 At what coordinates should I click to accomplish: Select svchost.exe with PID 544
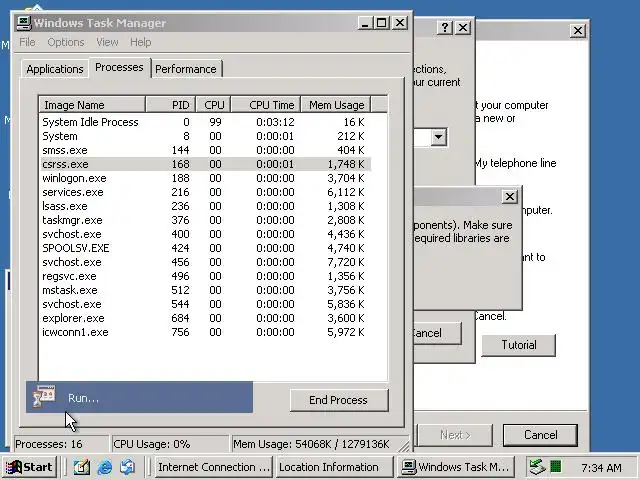[206, 304]
